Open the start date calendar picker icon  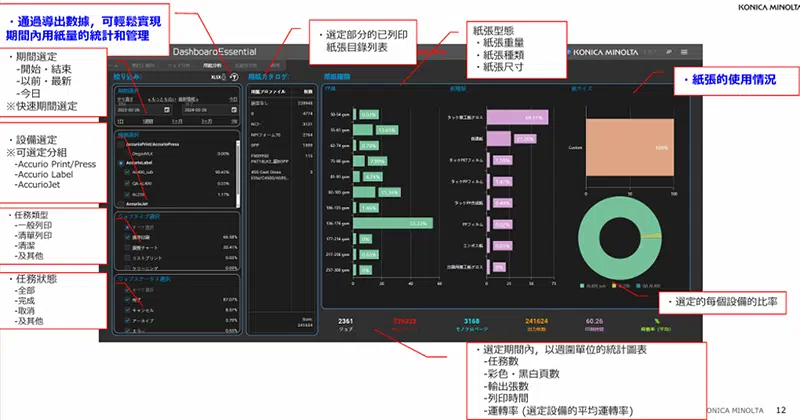pyautogui.click(x=167, y=110)
